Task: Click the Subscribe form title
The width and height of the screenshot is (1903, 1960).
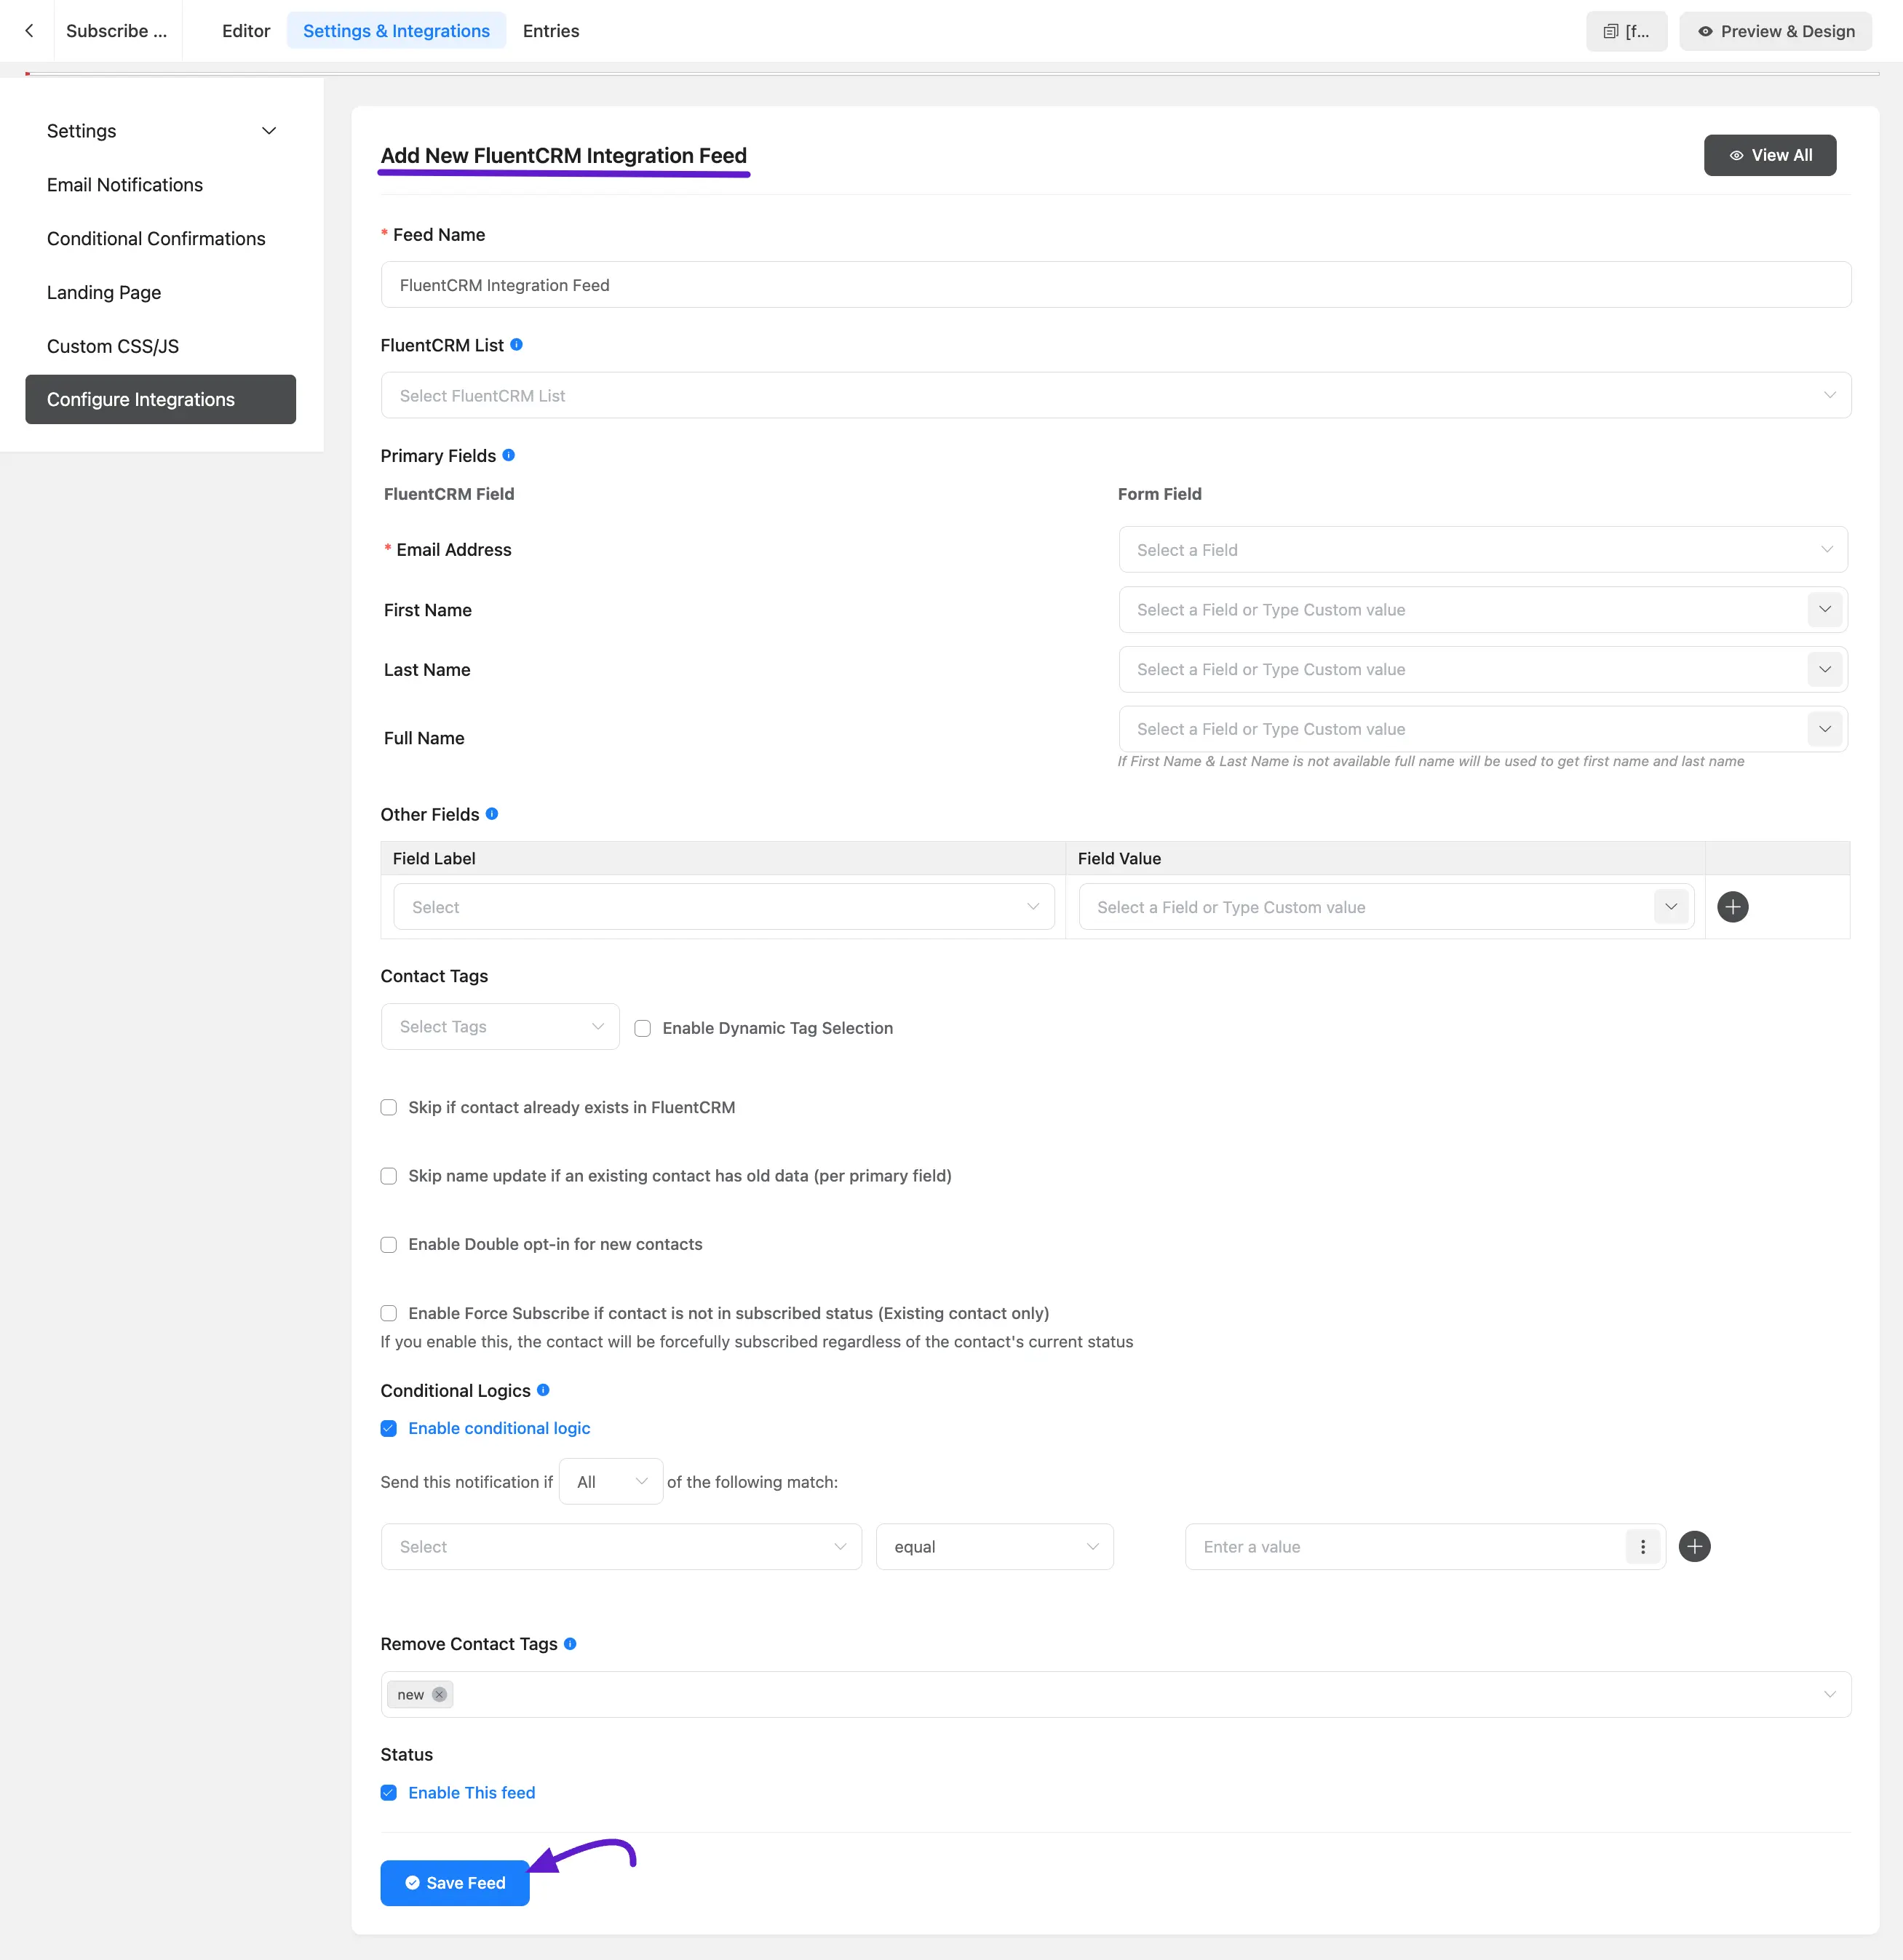Action: pos(117,31)
